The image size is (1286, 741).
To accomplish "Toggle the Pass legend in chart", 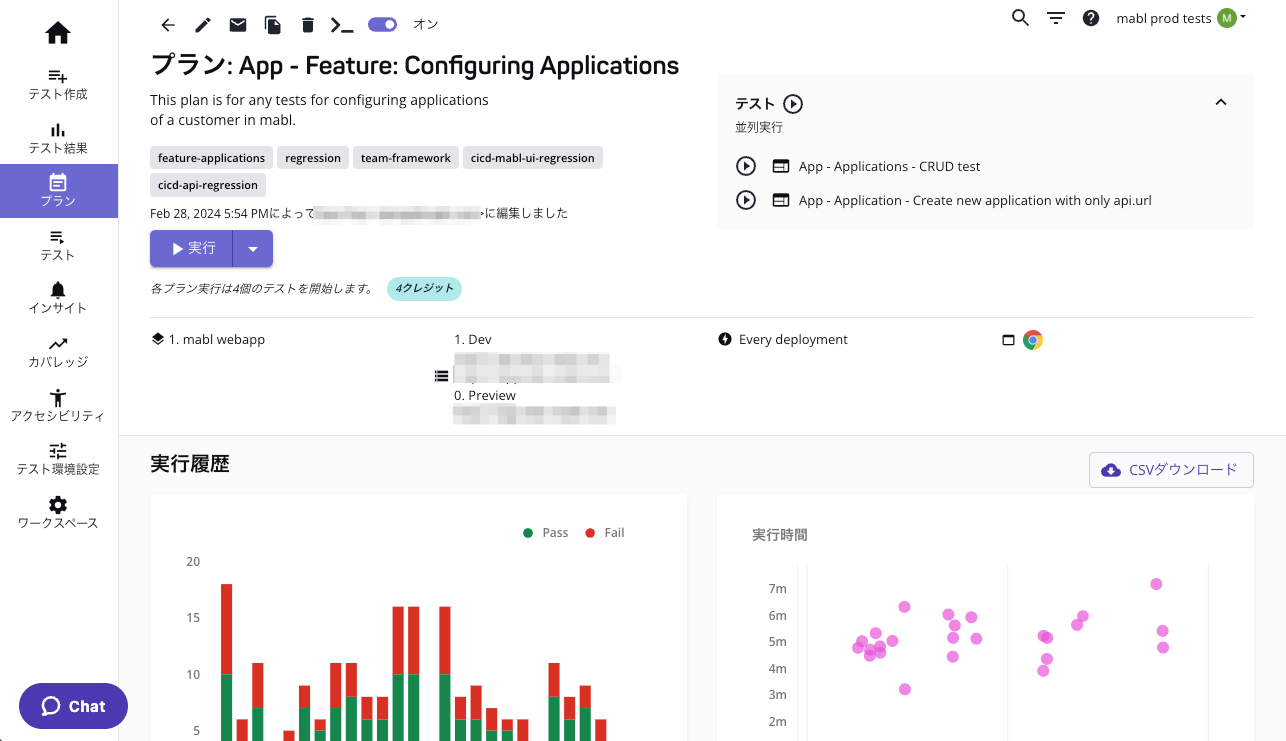I will (545, 533).
